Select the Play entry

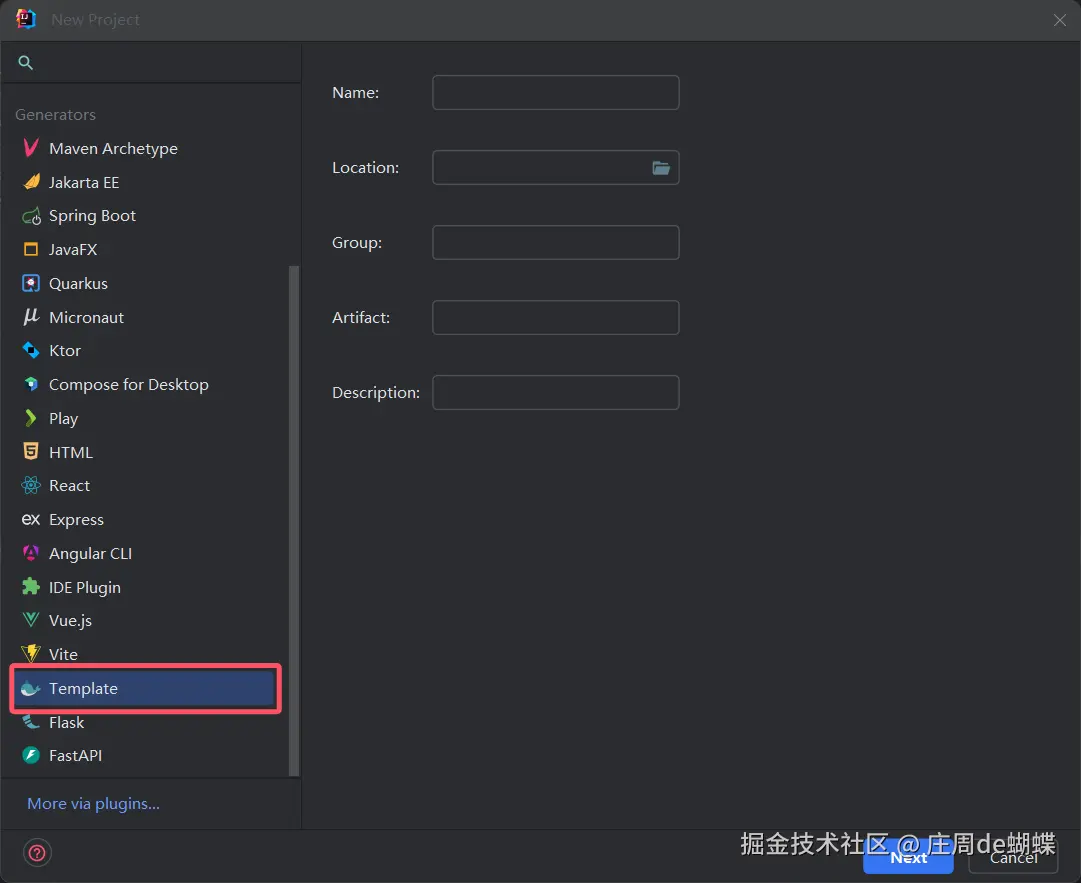click(x=146, y=418)
